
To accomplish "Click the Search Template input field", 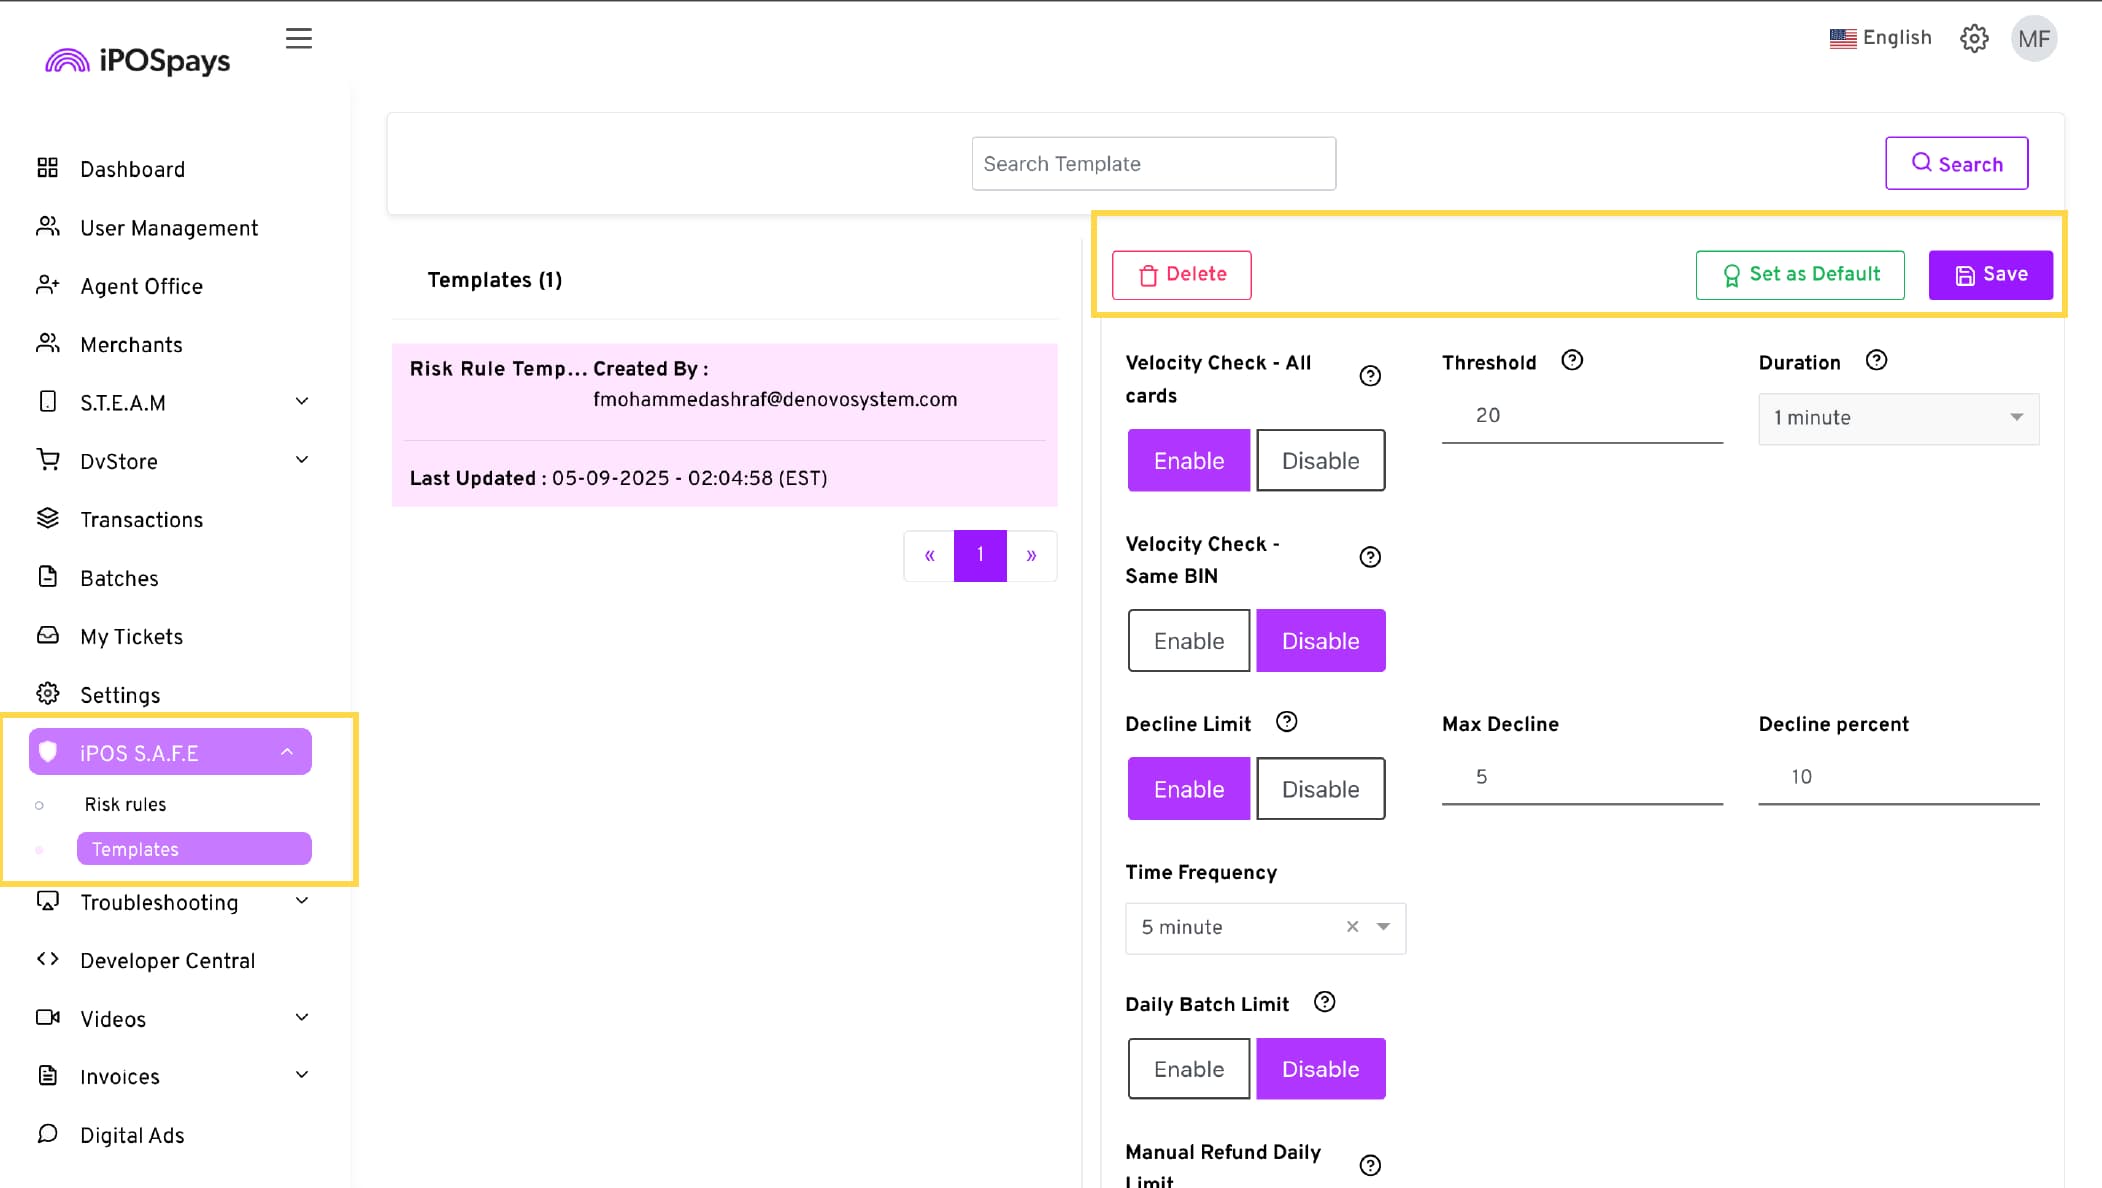I will click(x=1153, y=164).
